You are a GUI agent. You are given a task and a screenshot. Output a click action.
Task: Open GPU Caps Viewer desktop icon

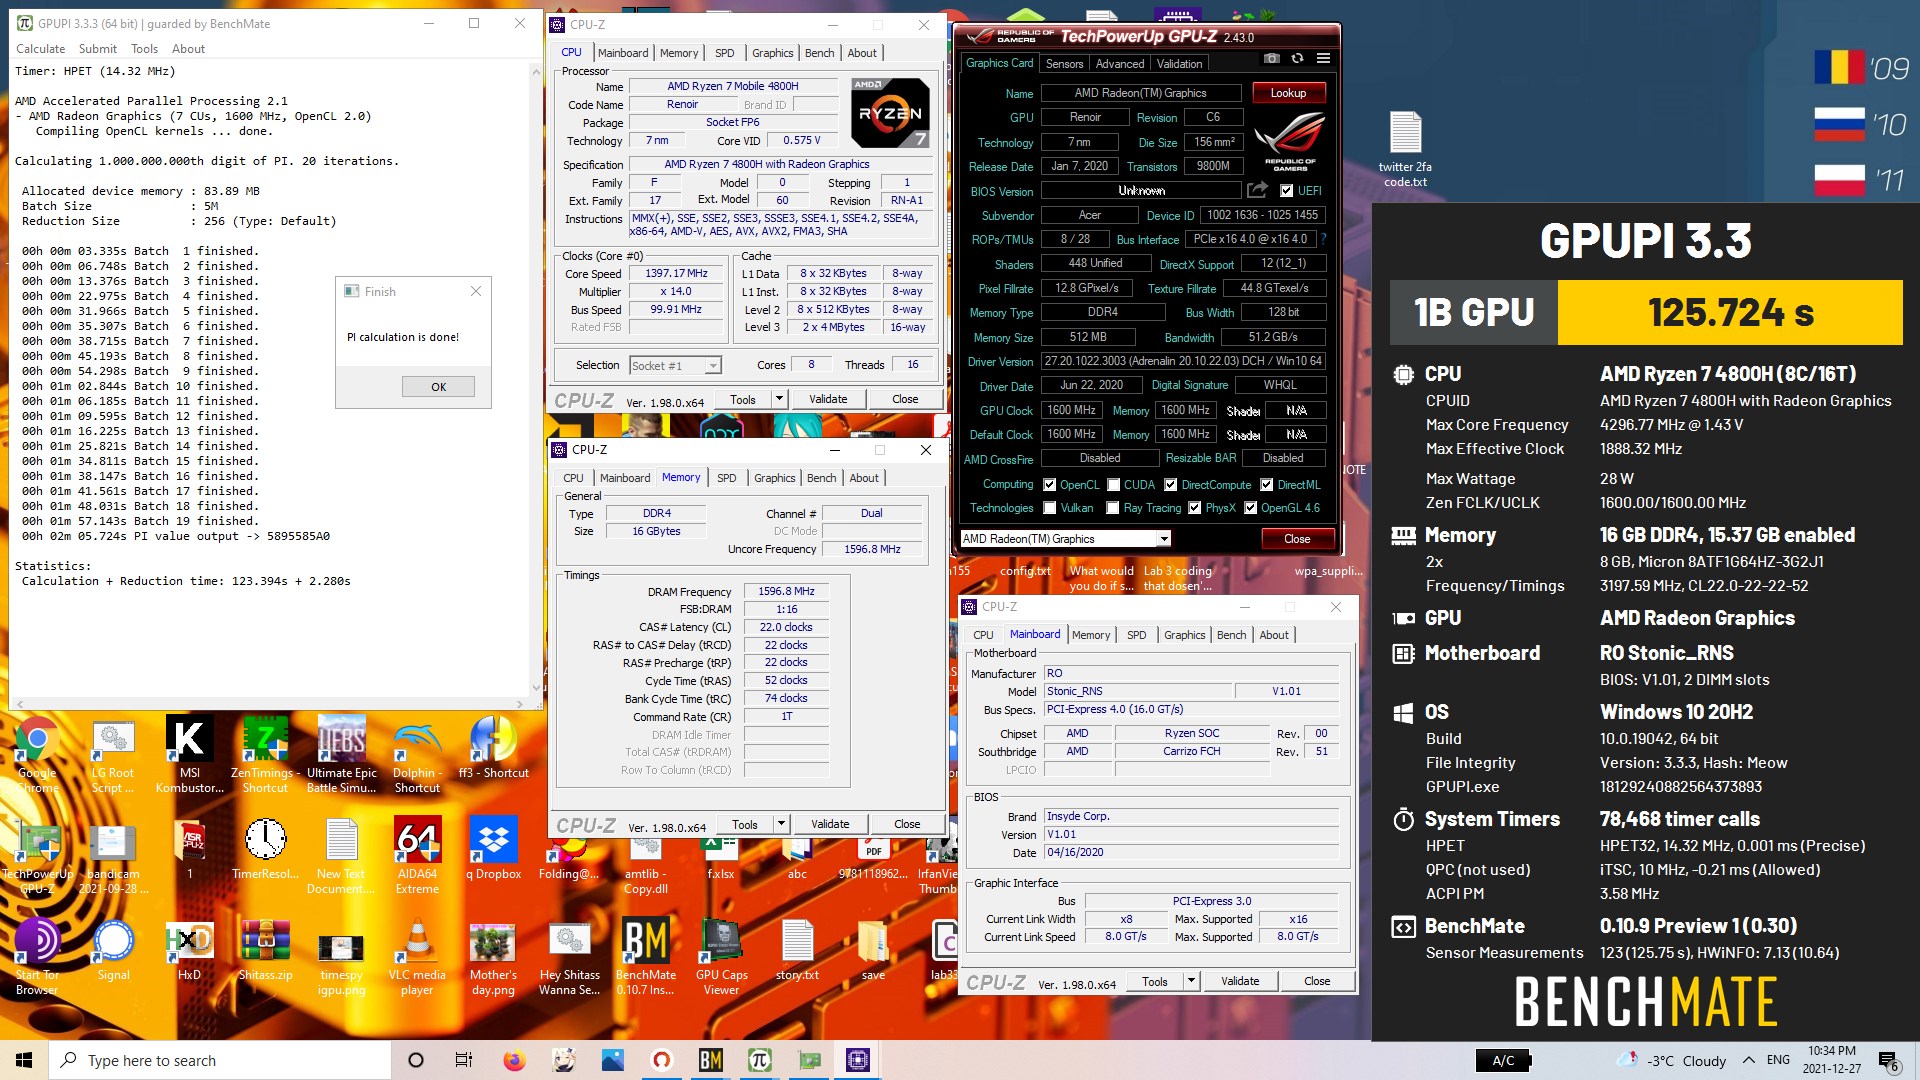[x=721, y=958]
